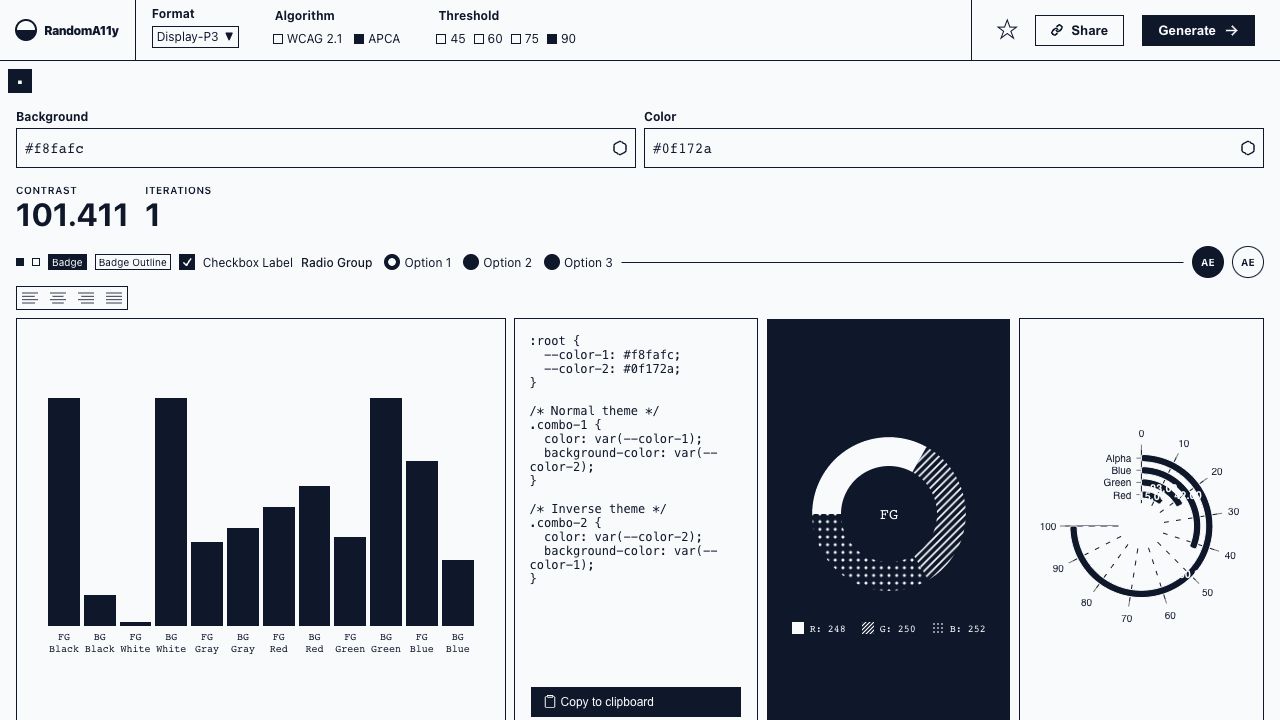
Task: Click the small dark square toggle icon
Action: click(x=19, y=81)
